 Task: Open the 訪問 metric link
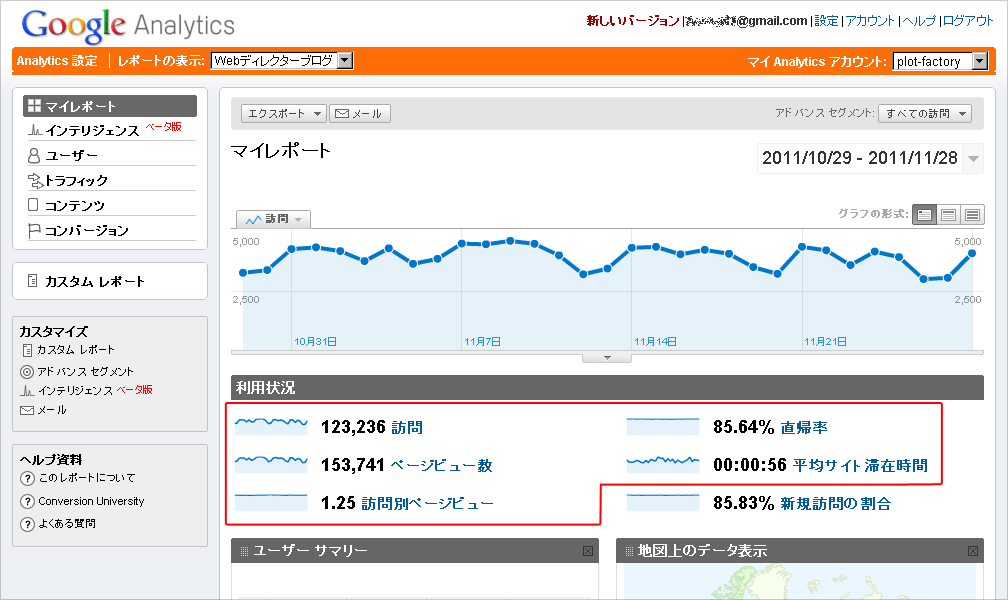click(407, 427)
